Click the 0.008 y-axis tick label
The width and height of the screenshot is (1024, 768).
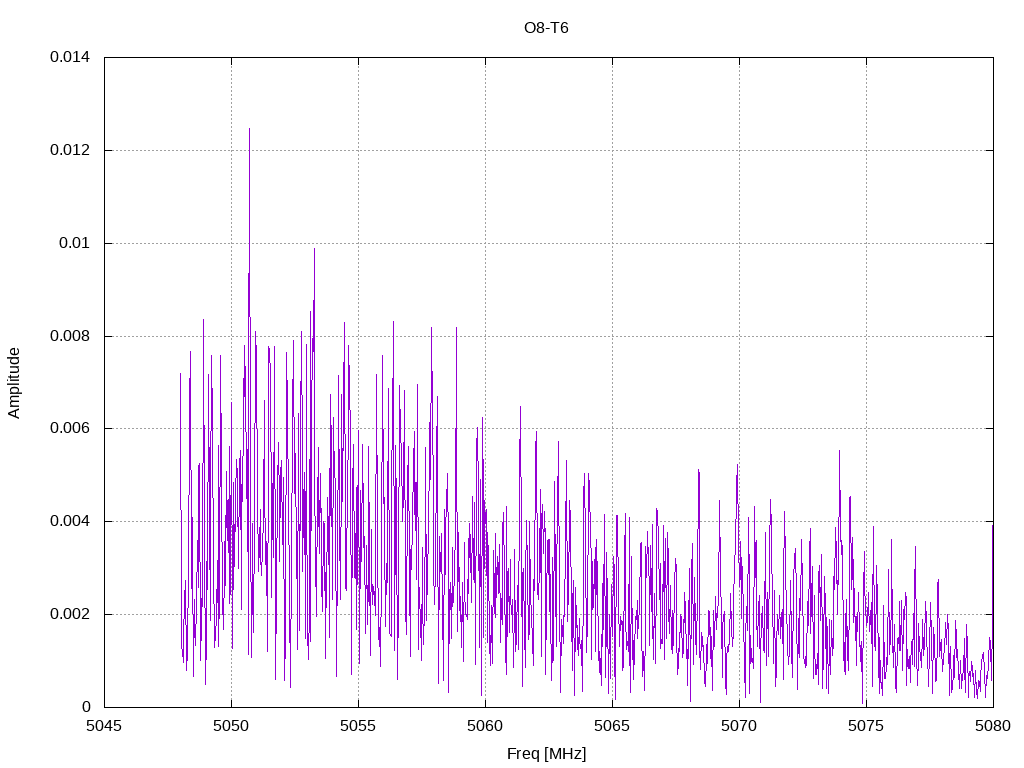click(x=70, y=336)
